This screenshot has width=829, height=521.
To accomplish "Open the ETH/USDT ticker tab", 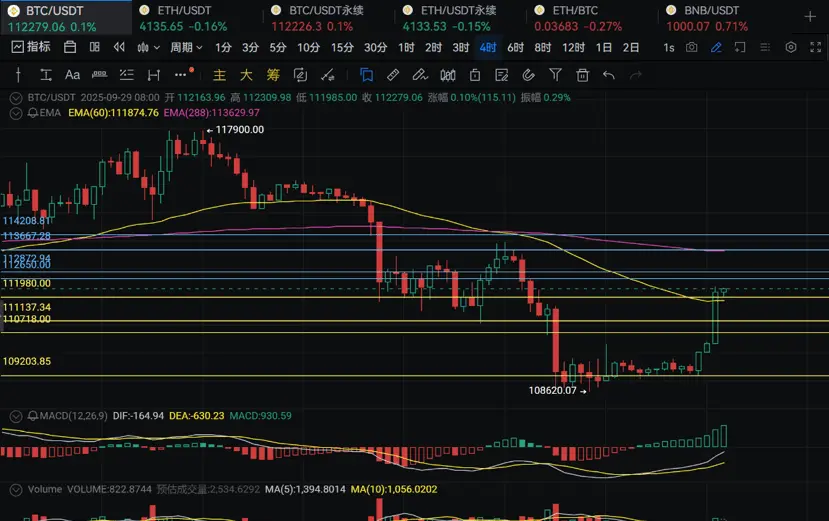I will coord(197,18).
